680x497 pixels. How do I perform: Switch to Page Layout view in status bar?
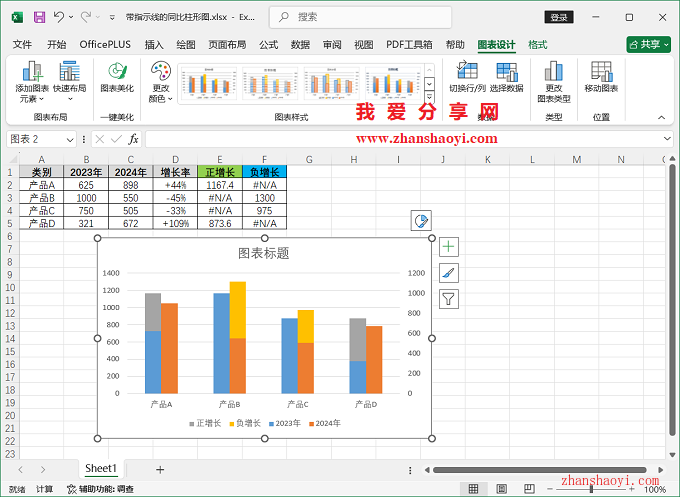point(499,489)
